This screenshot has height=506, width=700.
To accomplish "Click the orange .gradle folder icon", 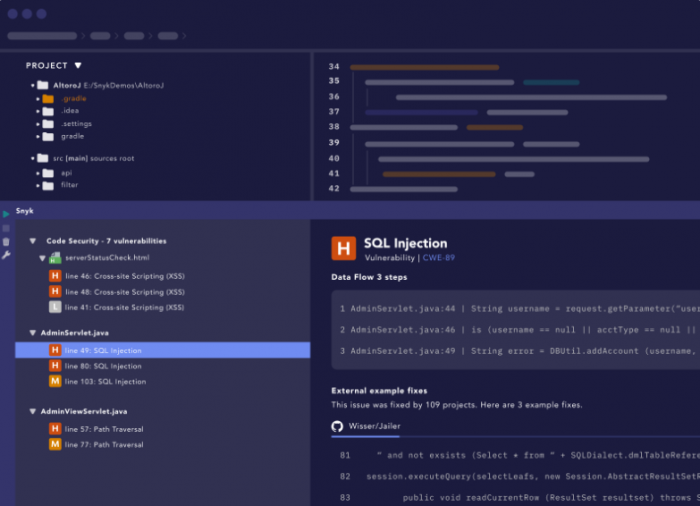I will [x=48, y=99].
